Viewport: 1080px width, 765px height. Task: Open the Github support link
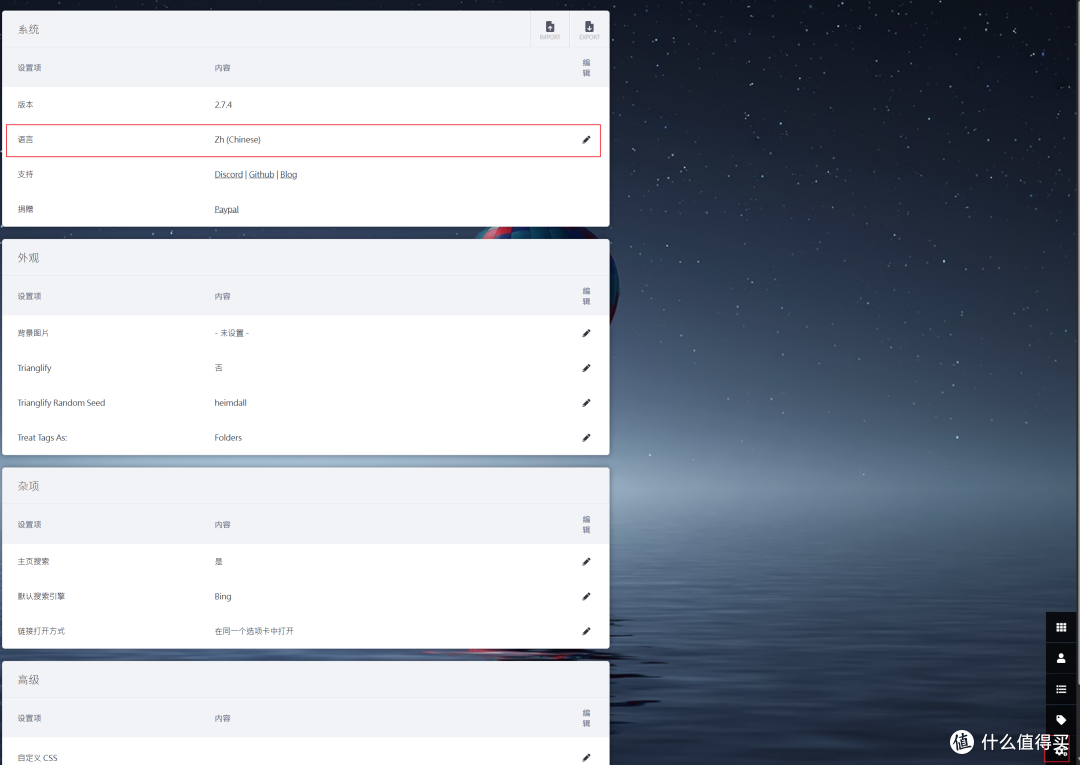click(x=262, y=175)
